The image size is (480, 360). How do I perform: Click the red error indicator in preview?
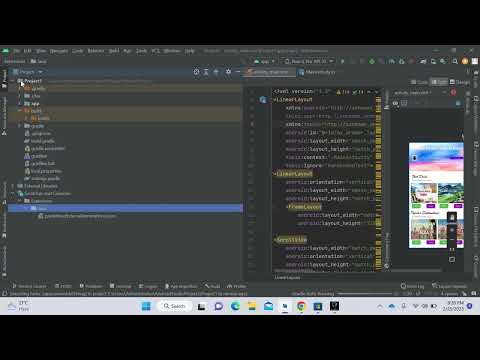pos(453,92)
